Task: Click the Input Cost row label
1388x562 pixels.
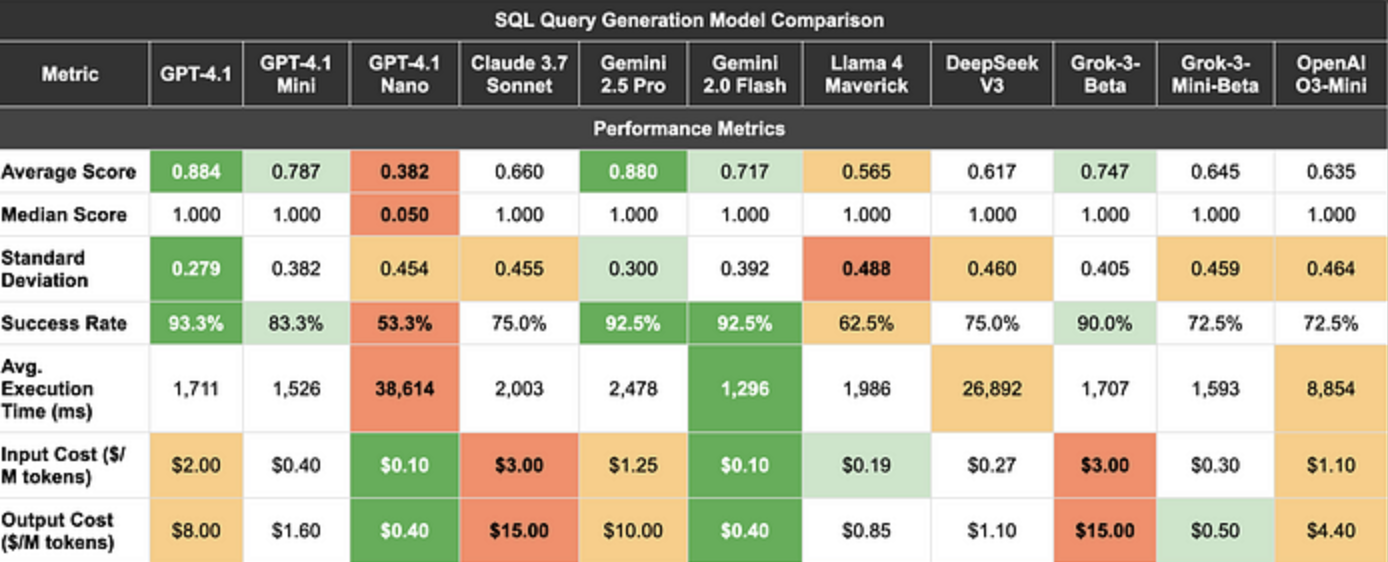Action: point(73,465)
